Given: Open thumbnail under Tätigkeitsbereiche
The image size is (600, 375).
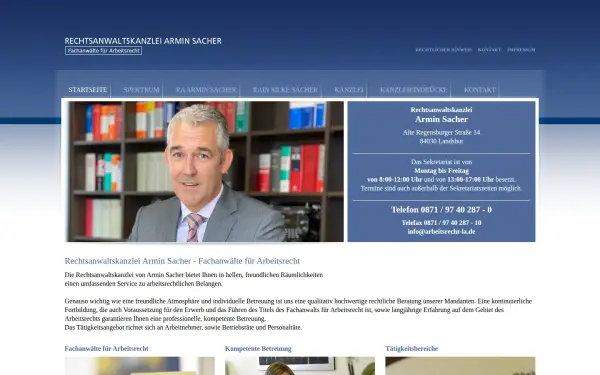Looking at the screenshot, I should [x=460, y=366].
